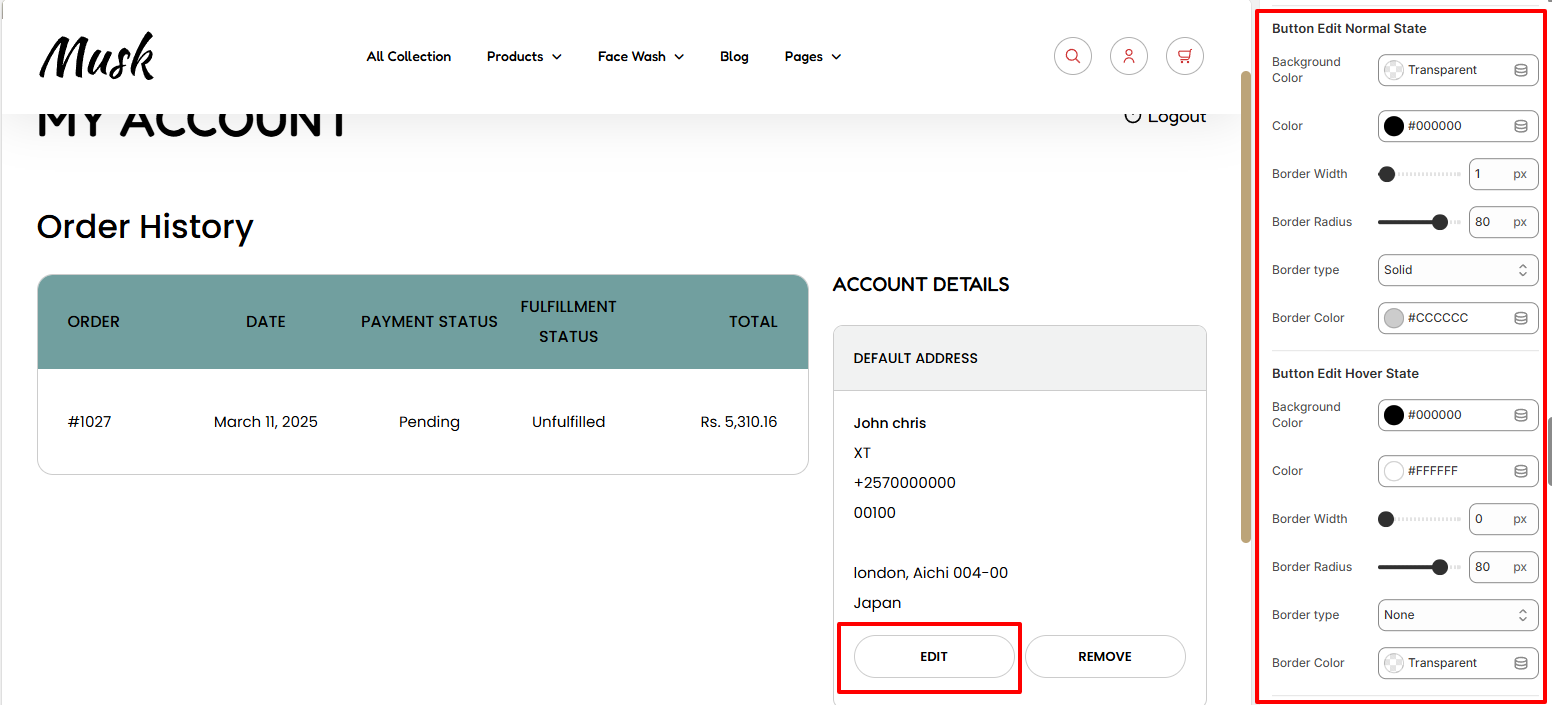Click Hover State Border Width slider handle
Viewport: 1552px width, 705px height.
tap(1386, 519)
